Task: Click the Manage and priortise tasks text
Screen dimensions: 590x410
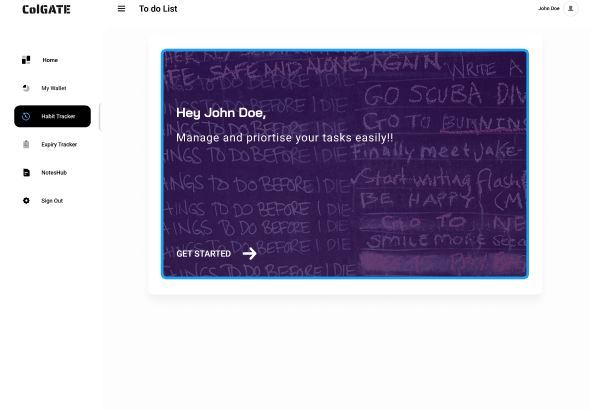Action: 284,138
